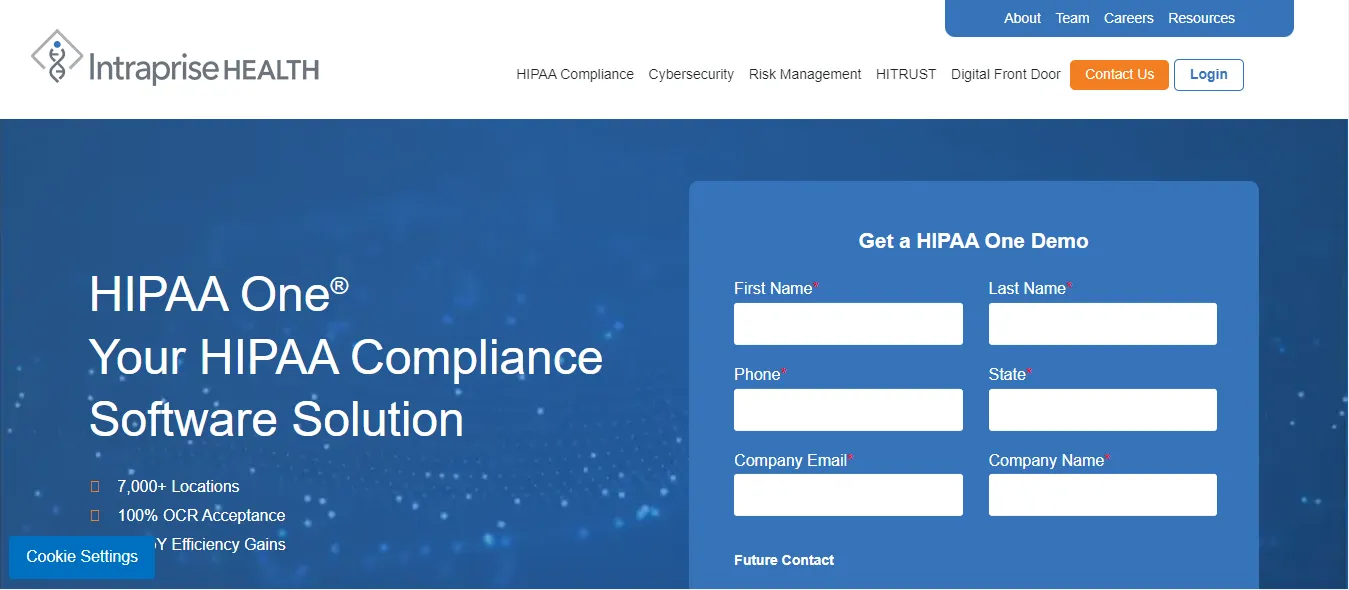Image resolution: width=1349 pixels, height=590 pixels.
Task: Select the Company Email input box
Action: click(x=848, y=495)
